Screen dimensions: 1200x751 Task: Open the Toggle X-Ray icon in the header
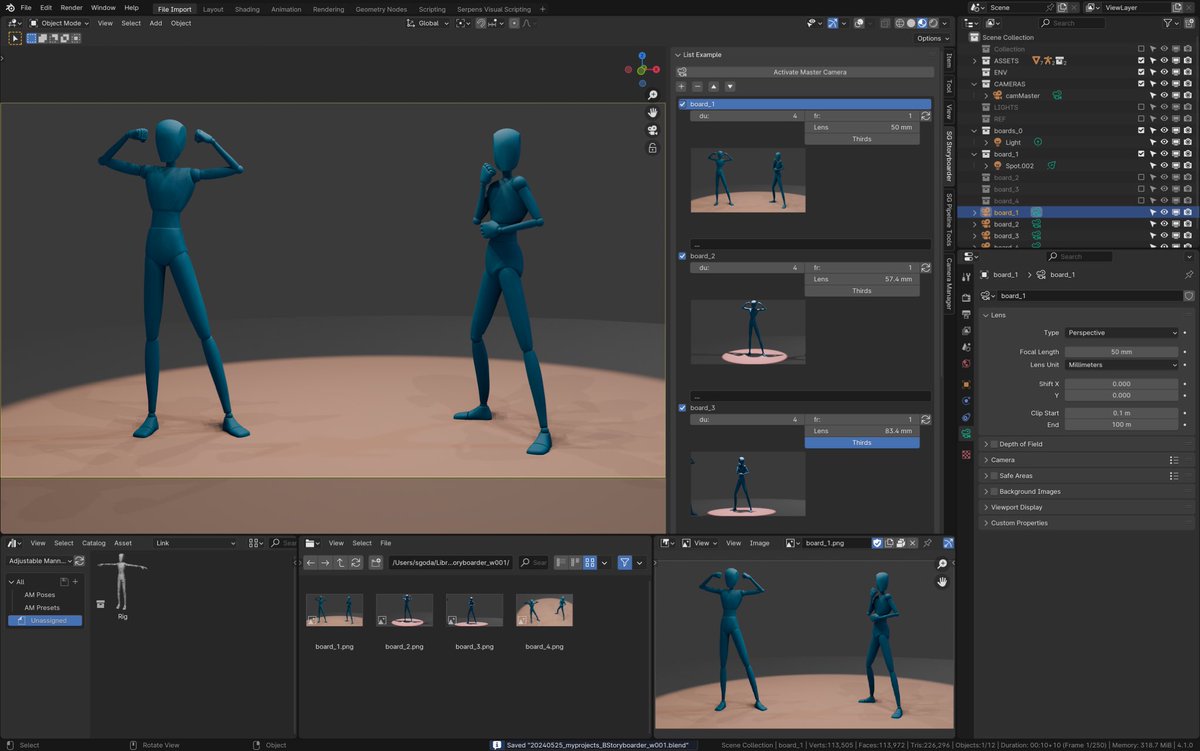coord(886,23)
